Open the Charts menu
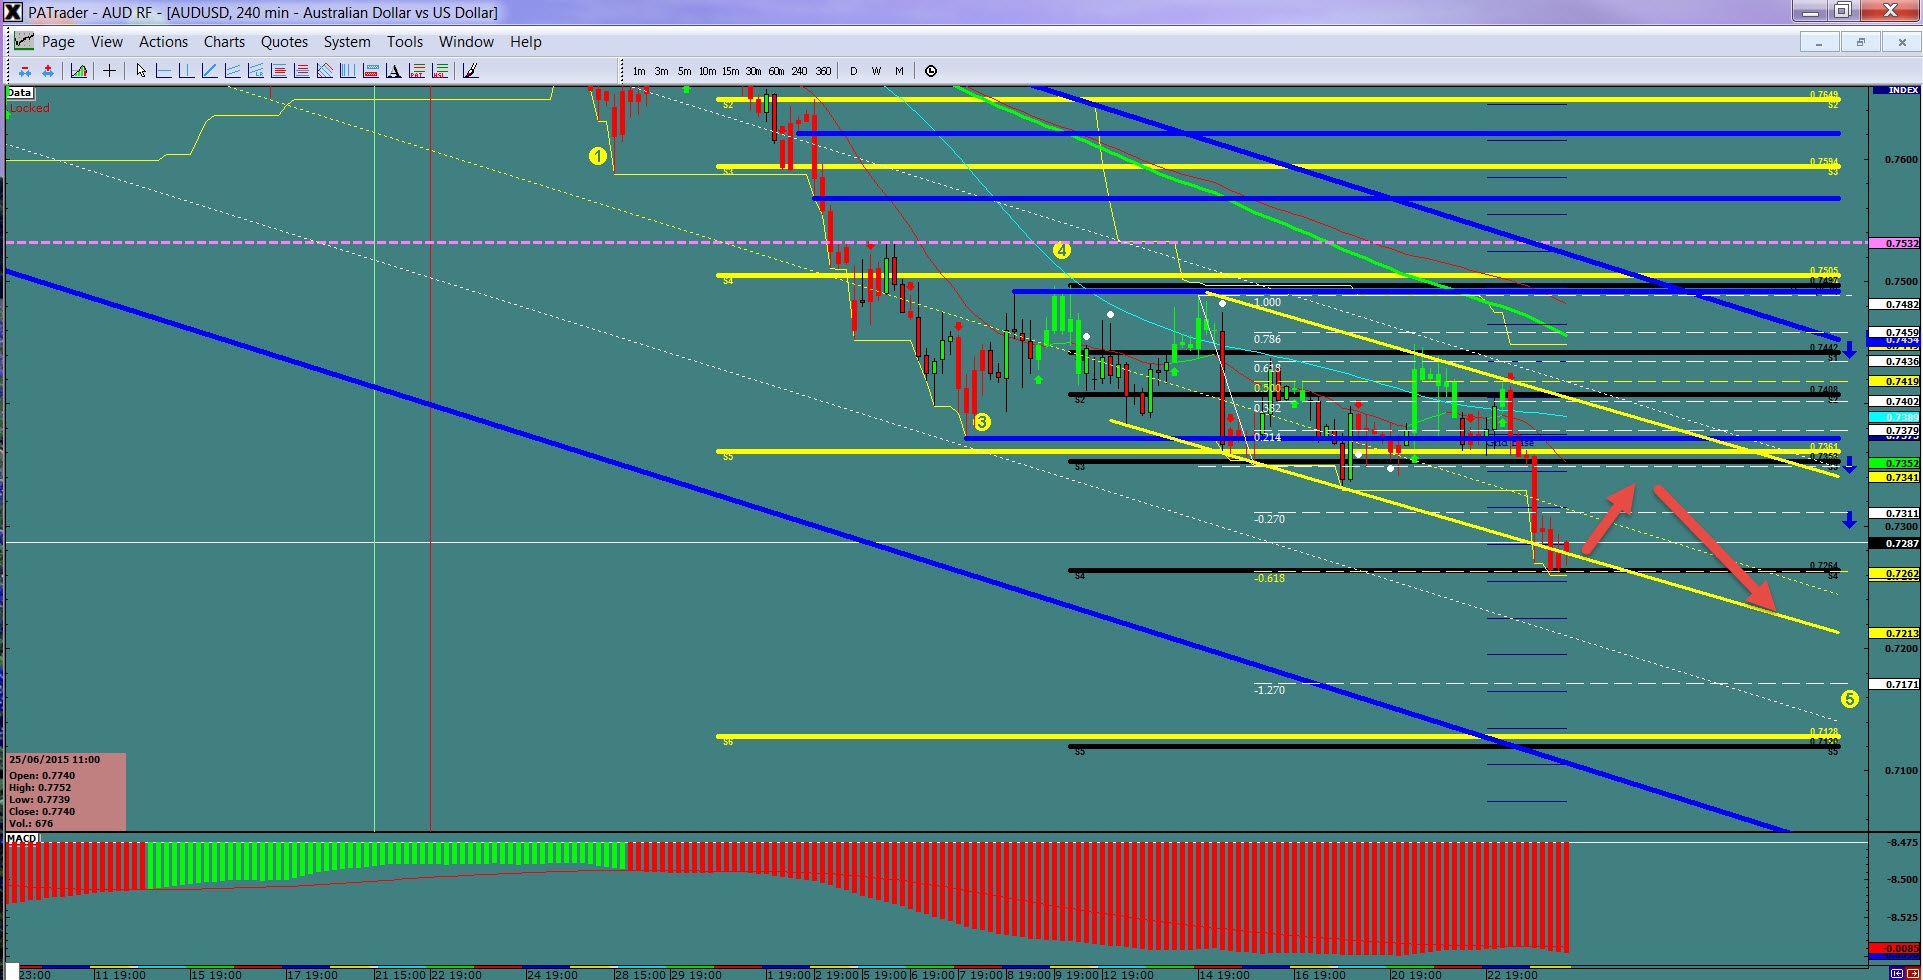The image size is (1923, 980). click(x=224, y=42)
